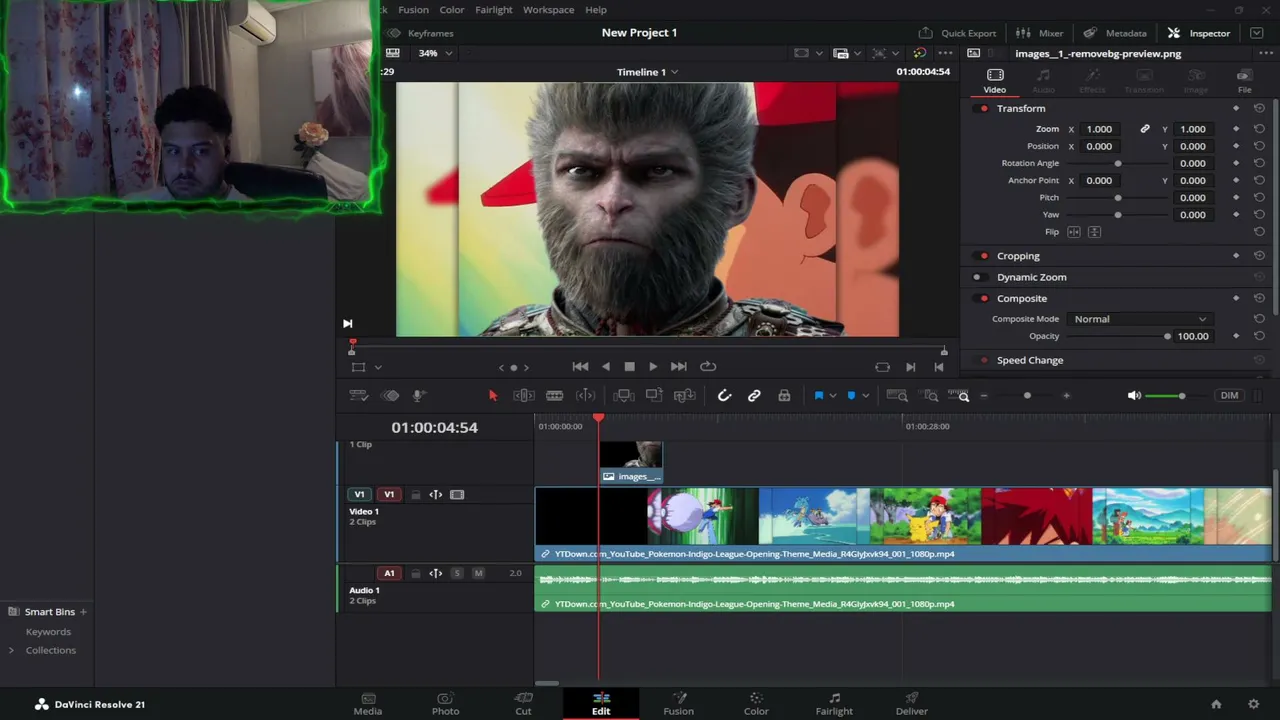Open the Workspace menu
This screenshot has height=720, width=1280.
(548, 10)
